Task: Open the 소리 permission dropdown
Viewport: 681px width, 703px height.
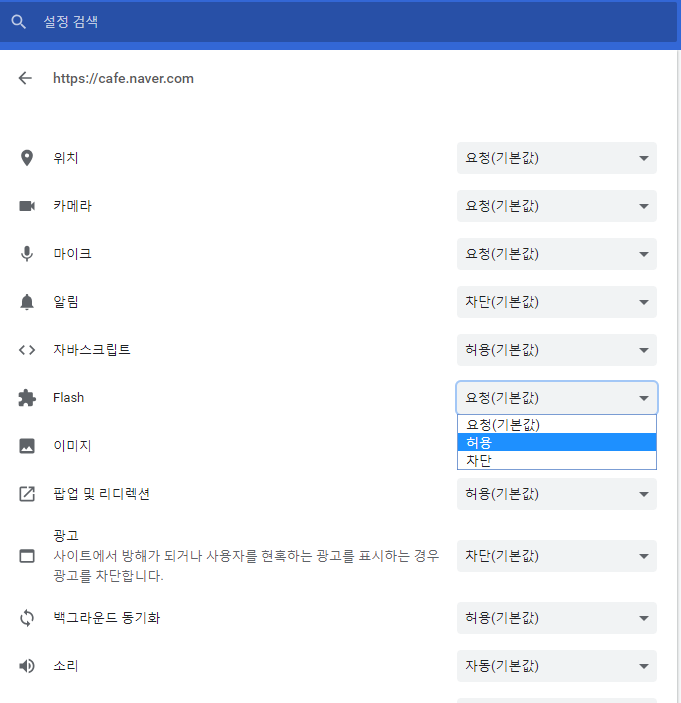Action: pos(556,666)
